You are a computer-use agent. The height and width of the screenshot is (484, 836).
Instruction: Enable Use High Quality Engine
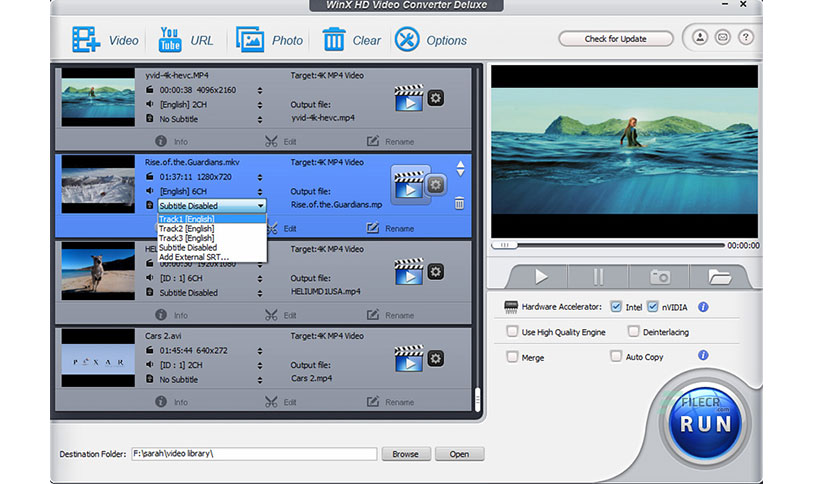click(512, 332)
